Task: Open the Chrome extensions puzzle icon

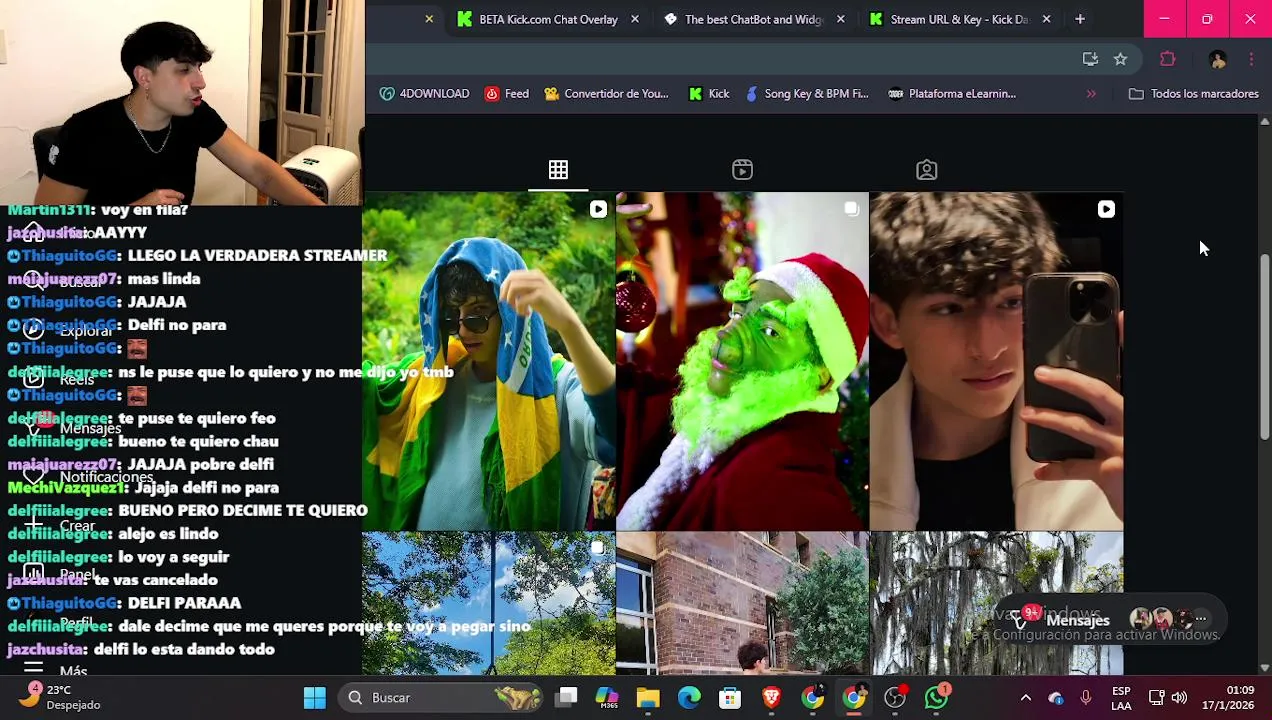Action: [x=1167, y=60]
